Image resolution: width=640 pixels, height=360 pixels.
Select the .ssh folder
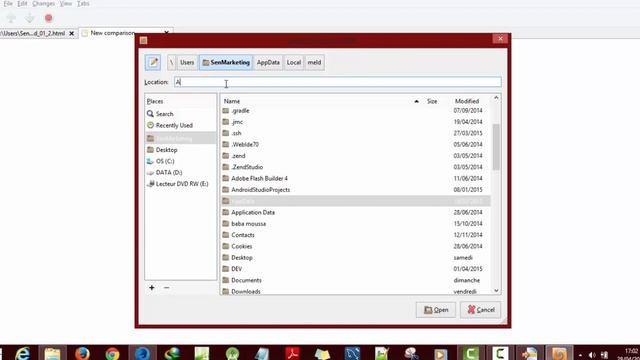click(355, 133)
